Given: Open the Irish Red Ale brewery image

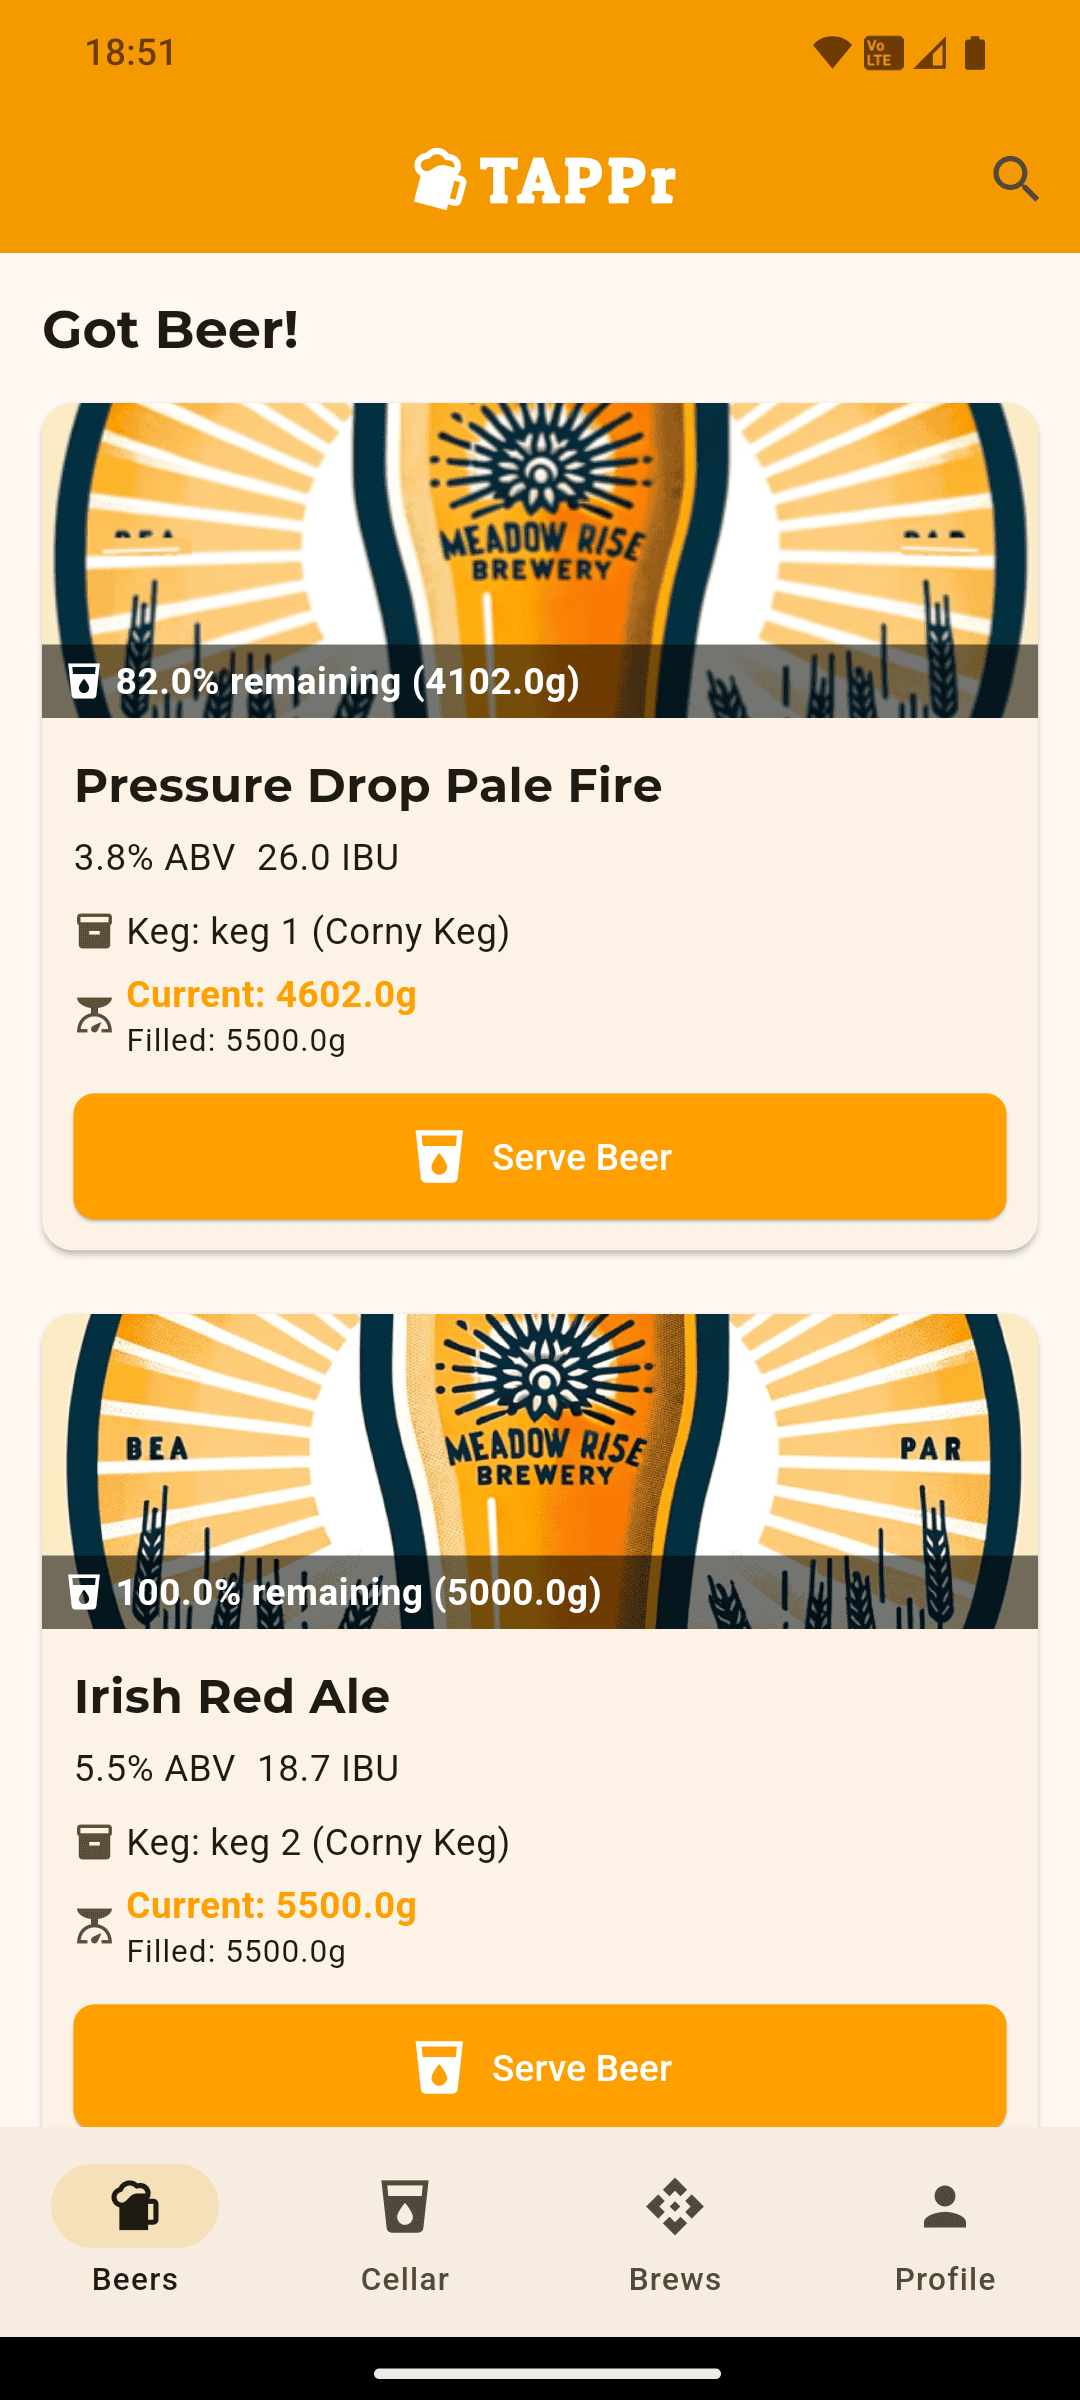Looking at the screenshot, I should [x=540, y=1471].
